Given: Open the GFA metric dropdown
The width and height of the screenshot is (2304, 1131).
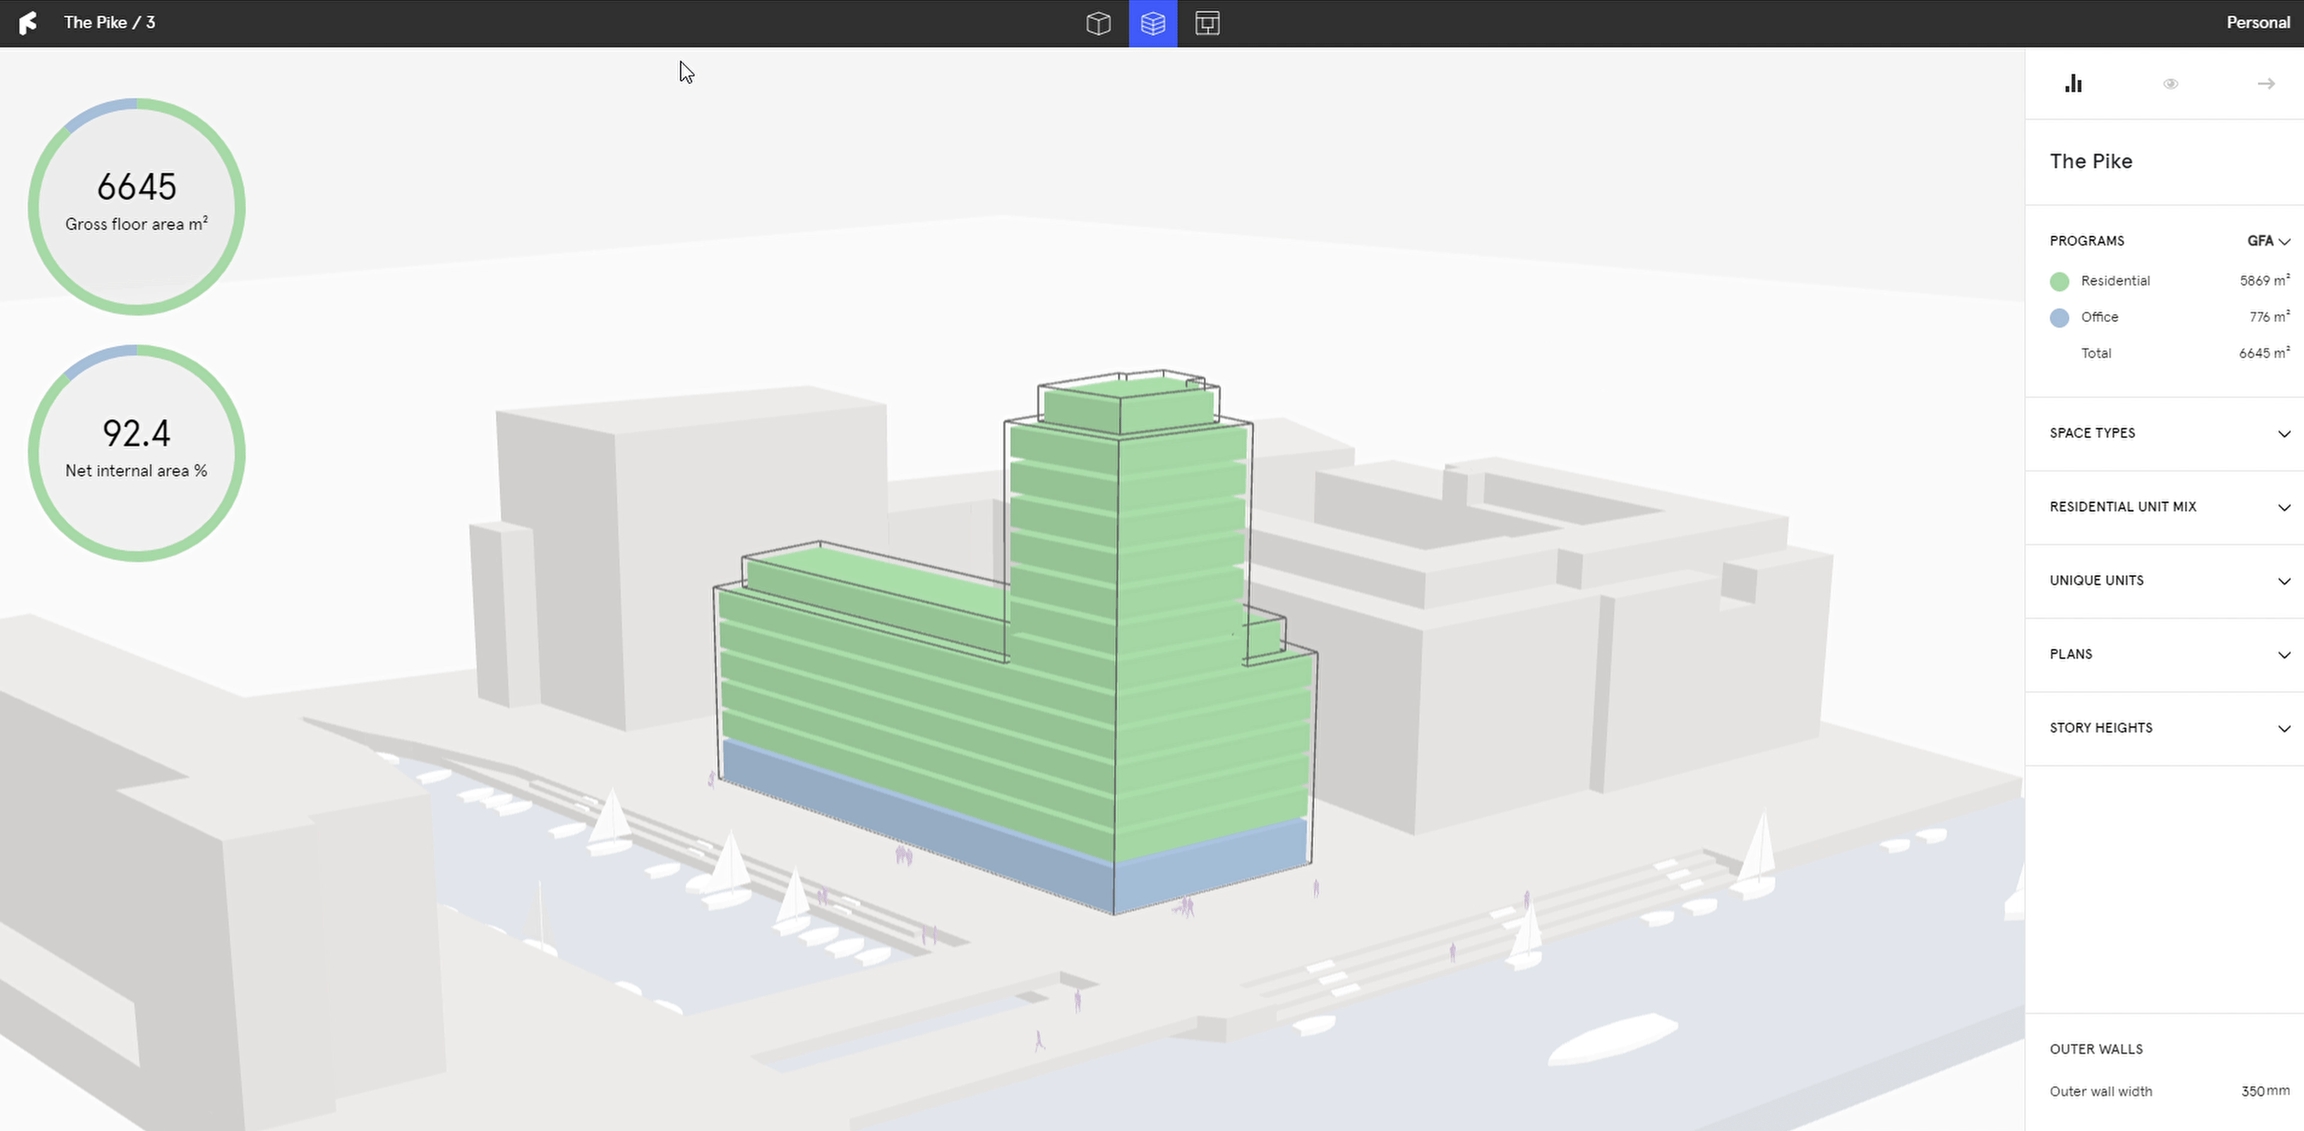Looking at the screenshot, I should [2268, 241].
